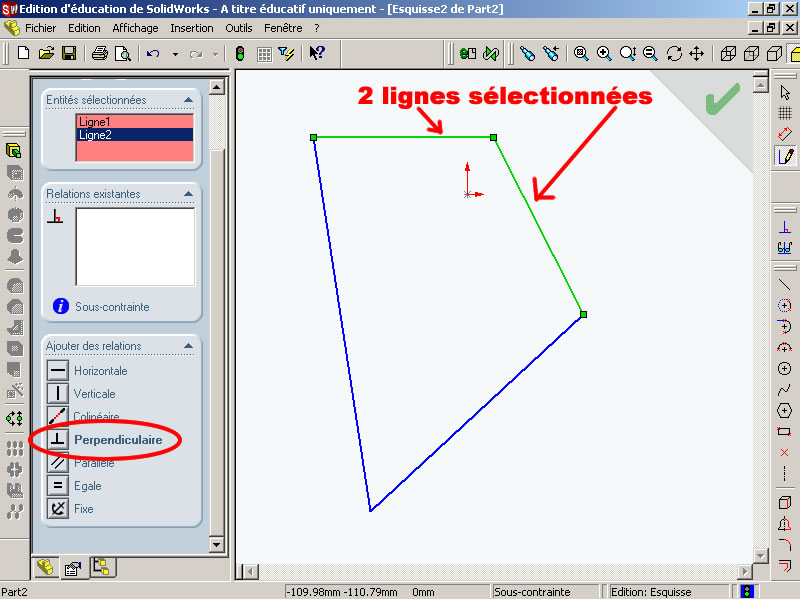Open the Fenêtre menu
The width and height of the screenshot is (800, 600).
[x=283, y=28]
